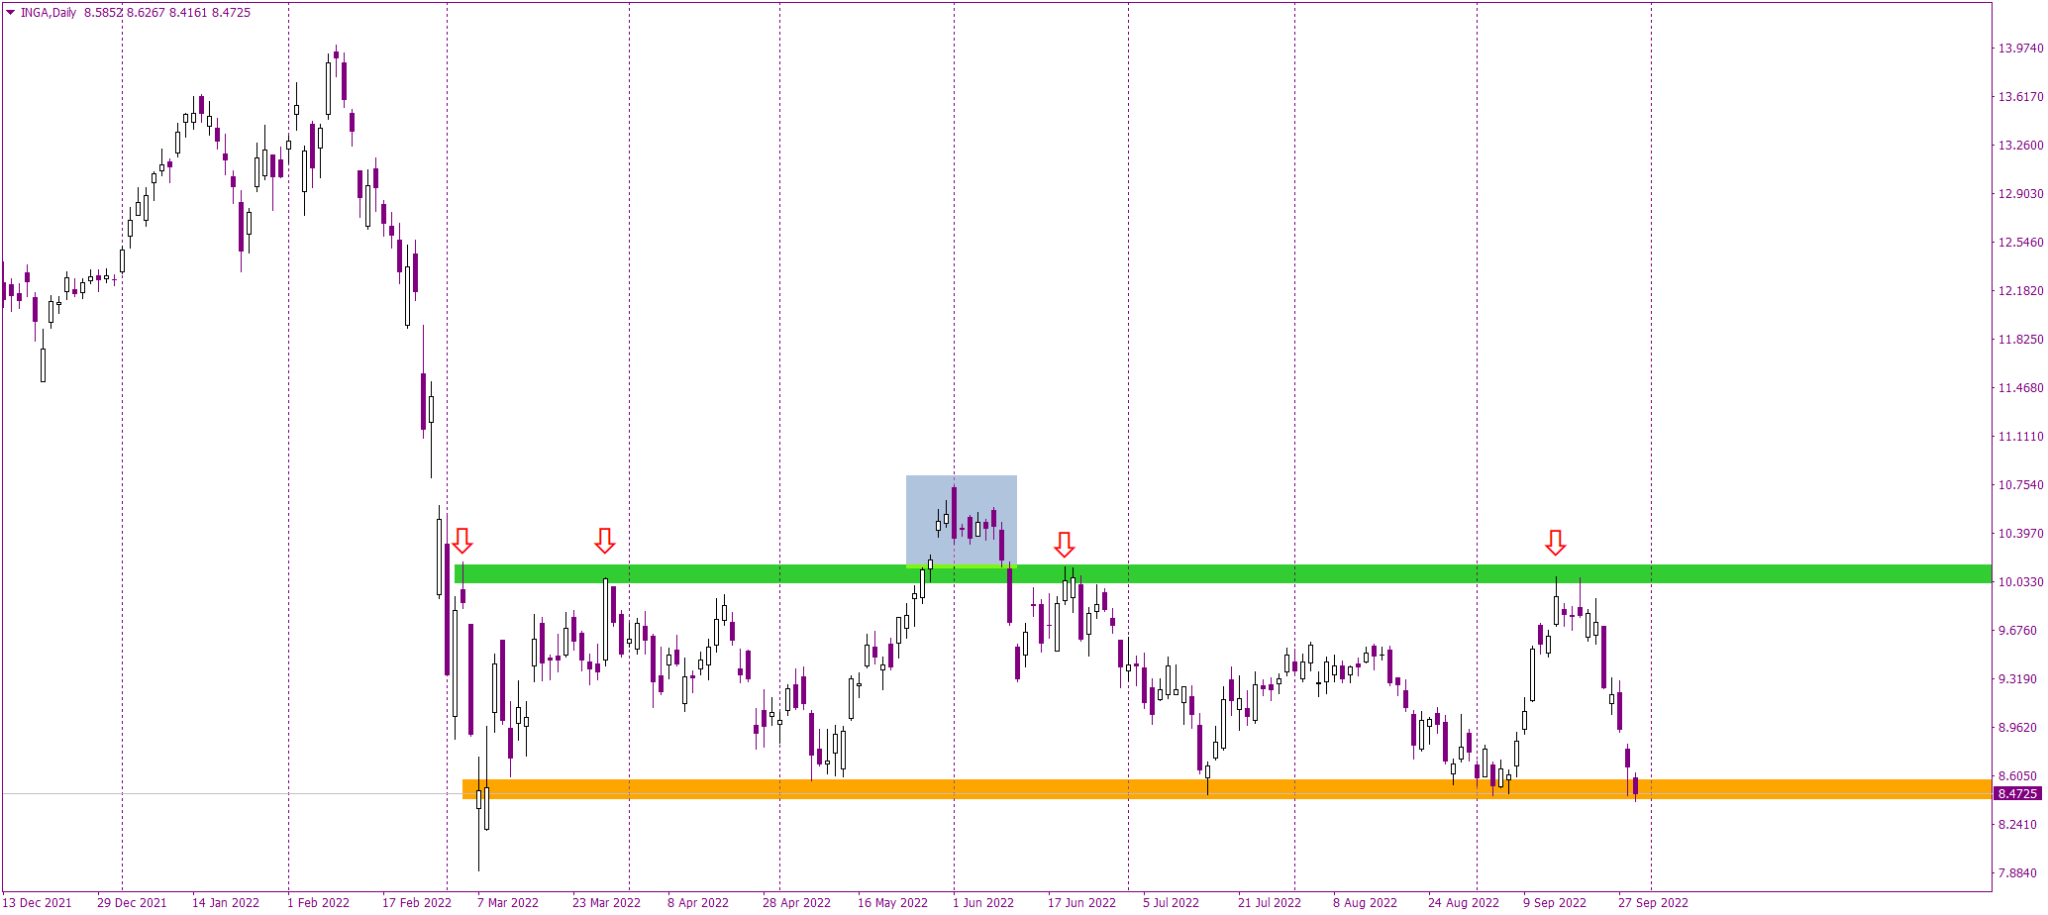The height and width of the screenshot is (915, 2048).
Task: Click the 13.6170 price axis label
Action: 2020,97
